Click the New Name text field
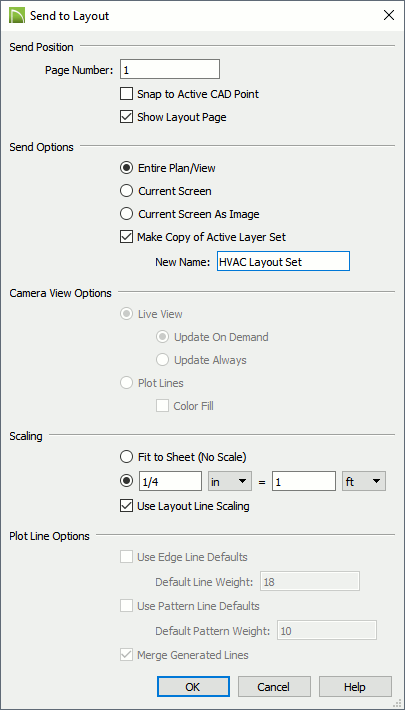The width and height of the screenshot is (405, 710). (284, 261)
